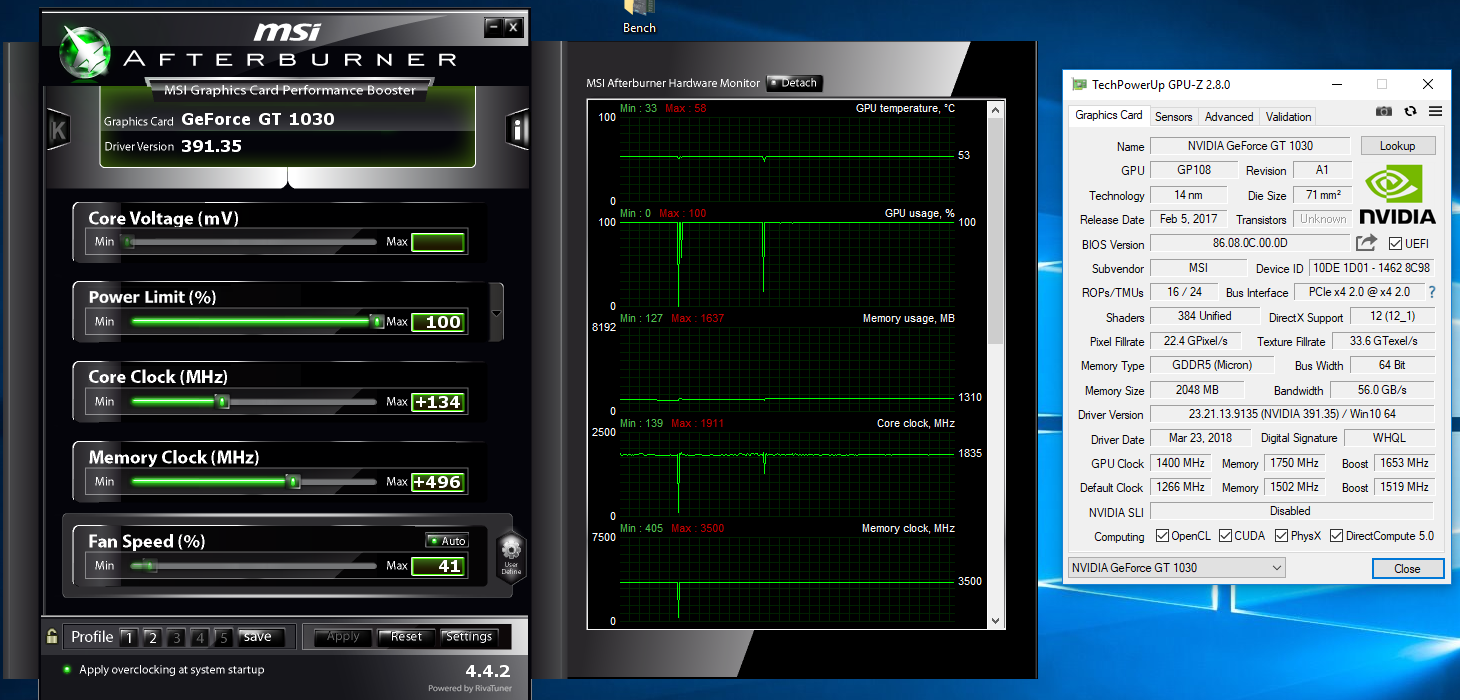Click the Close button in GPU-Z
Viewport: 1460px width, 700px height.
tap(1407, 568)
